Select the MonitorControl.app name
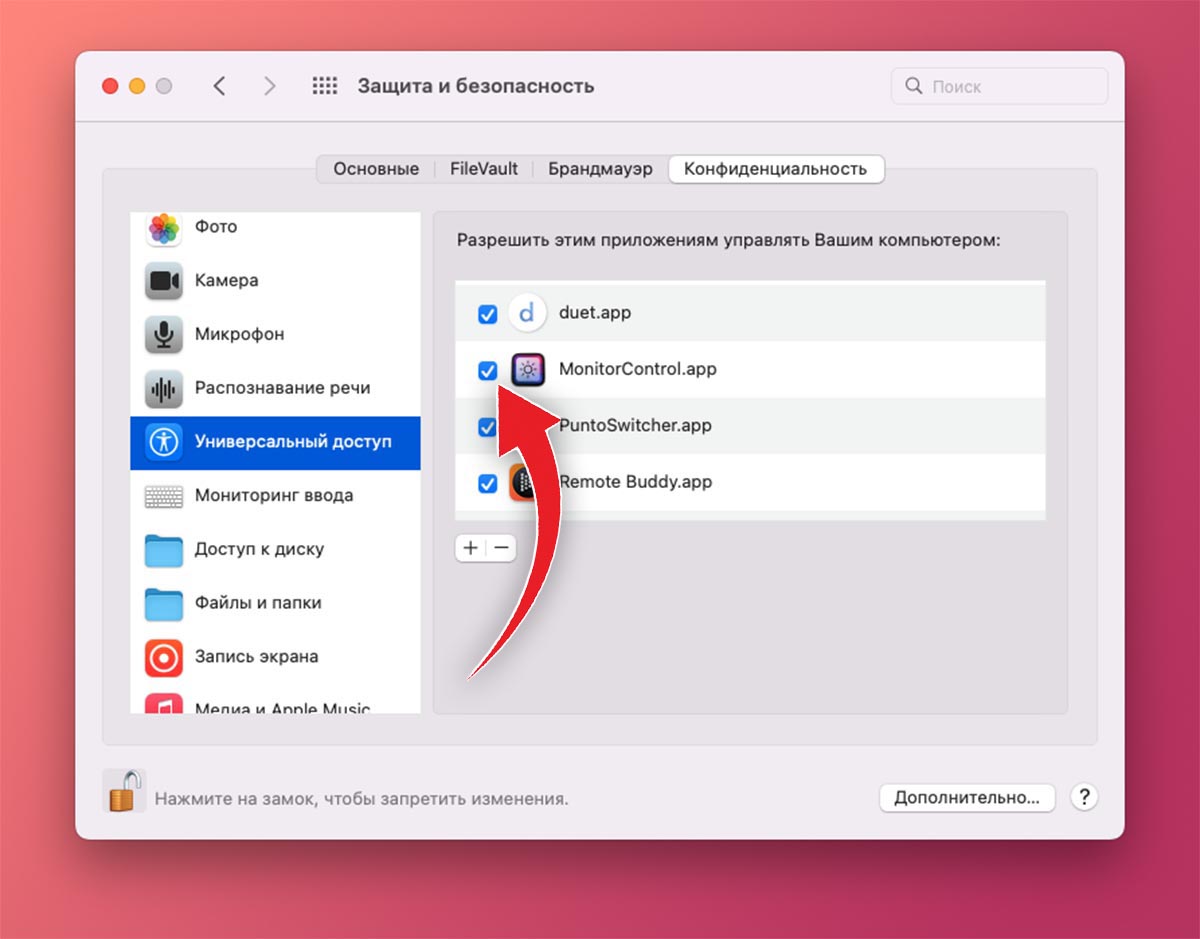Screen dimensions: 1200x939 click(x=638, y=369)
